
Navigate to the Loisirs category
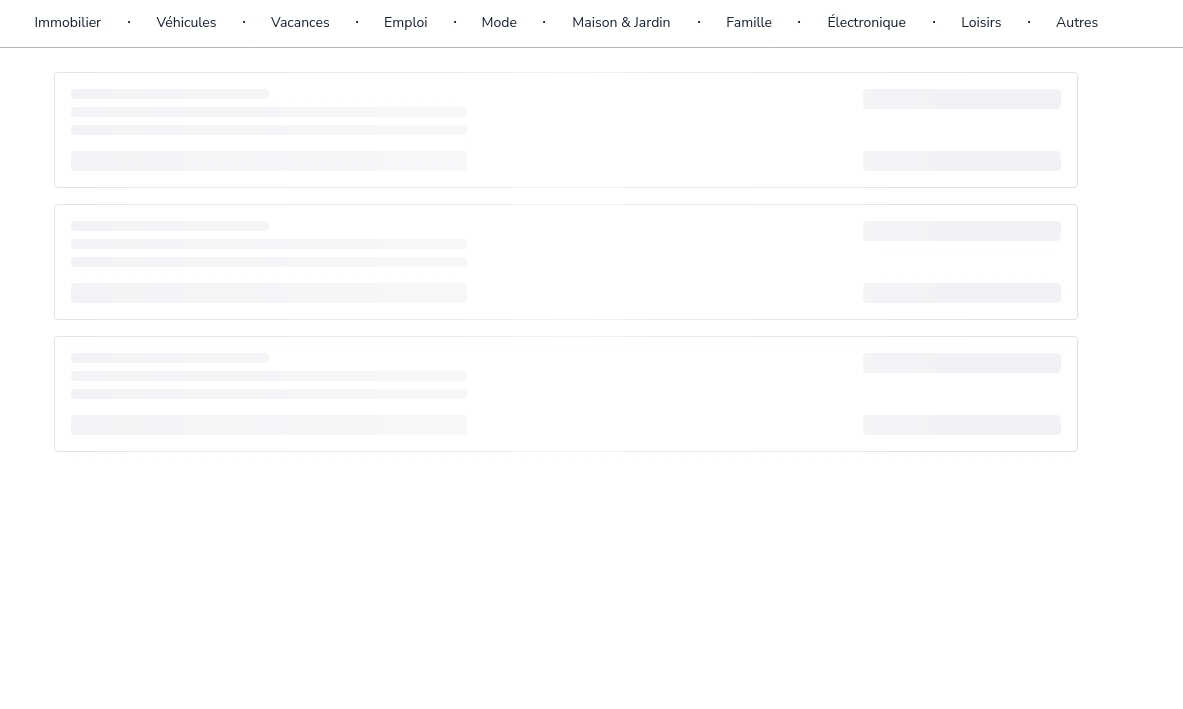coord(980,22)
